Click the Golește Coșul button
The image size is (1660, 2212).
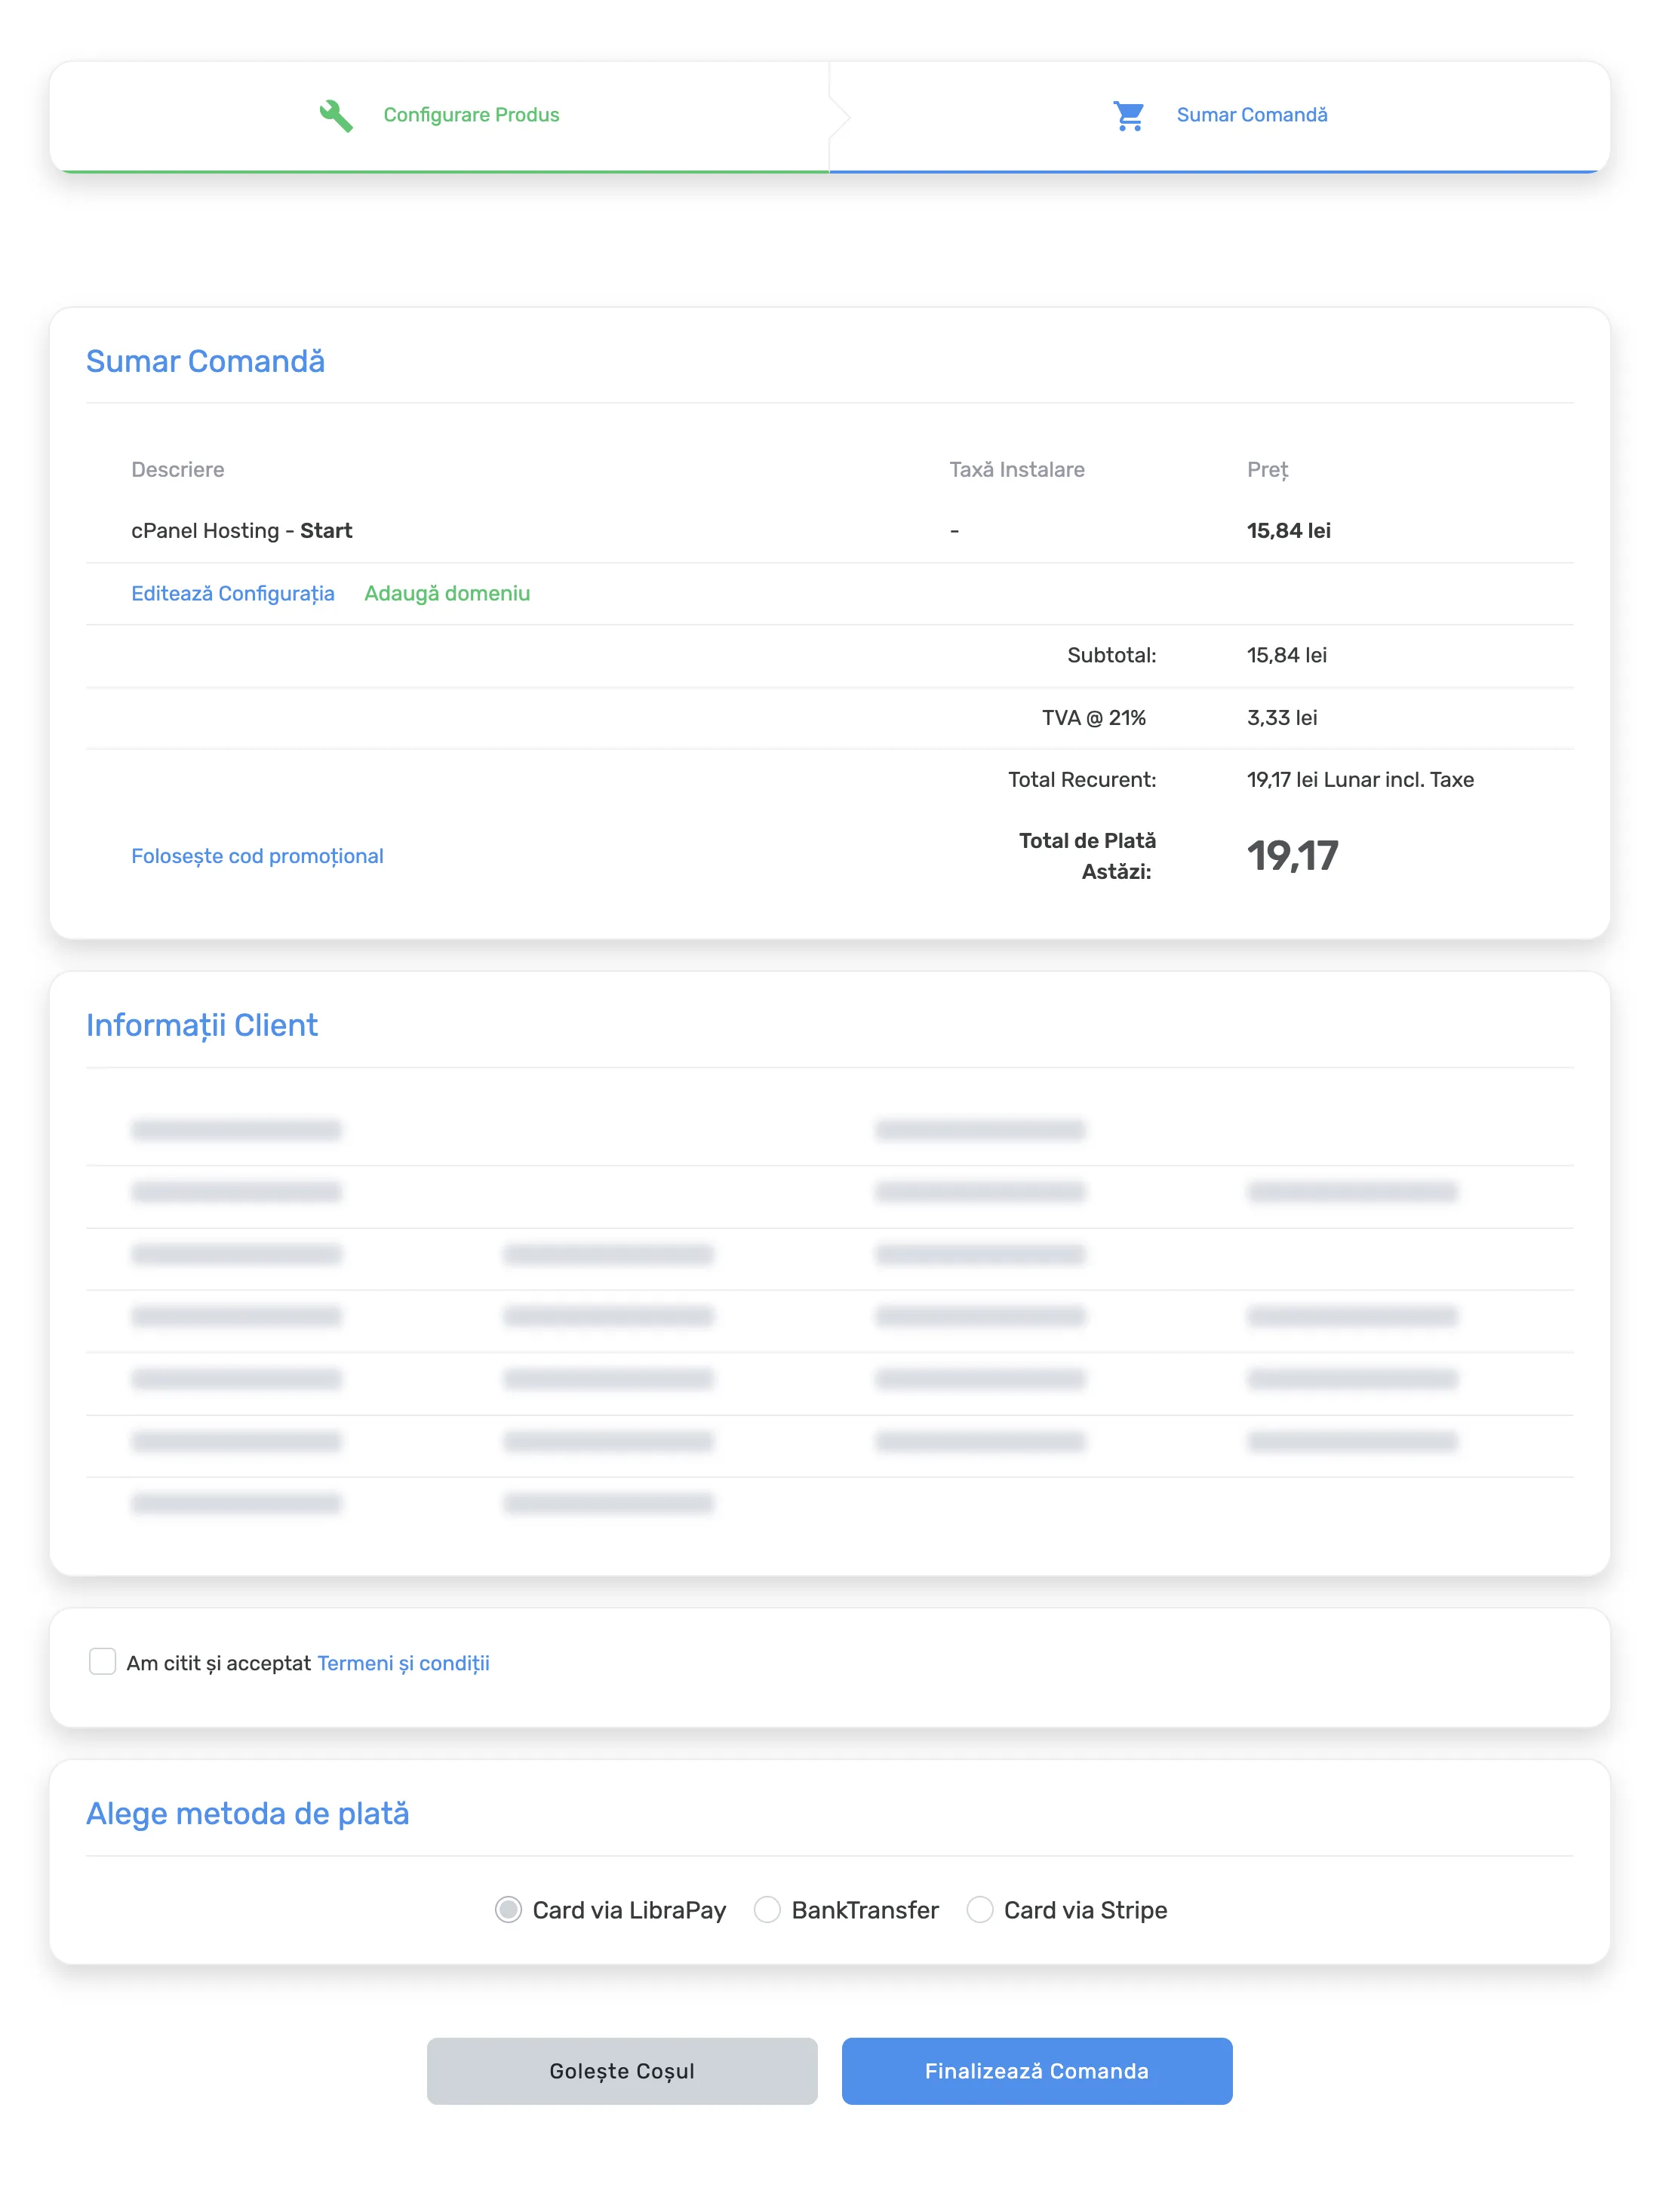tap(622, 2071)
